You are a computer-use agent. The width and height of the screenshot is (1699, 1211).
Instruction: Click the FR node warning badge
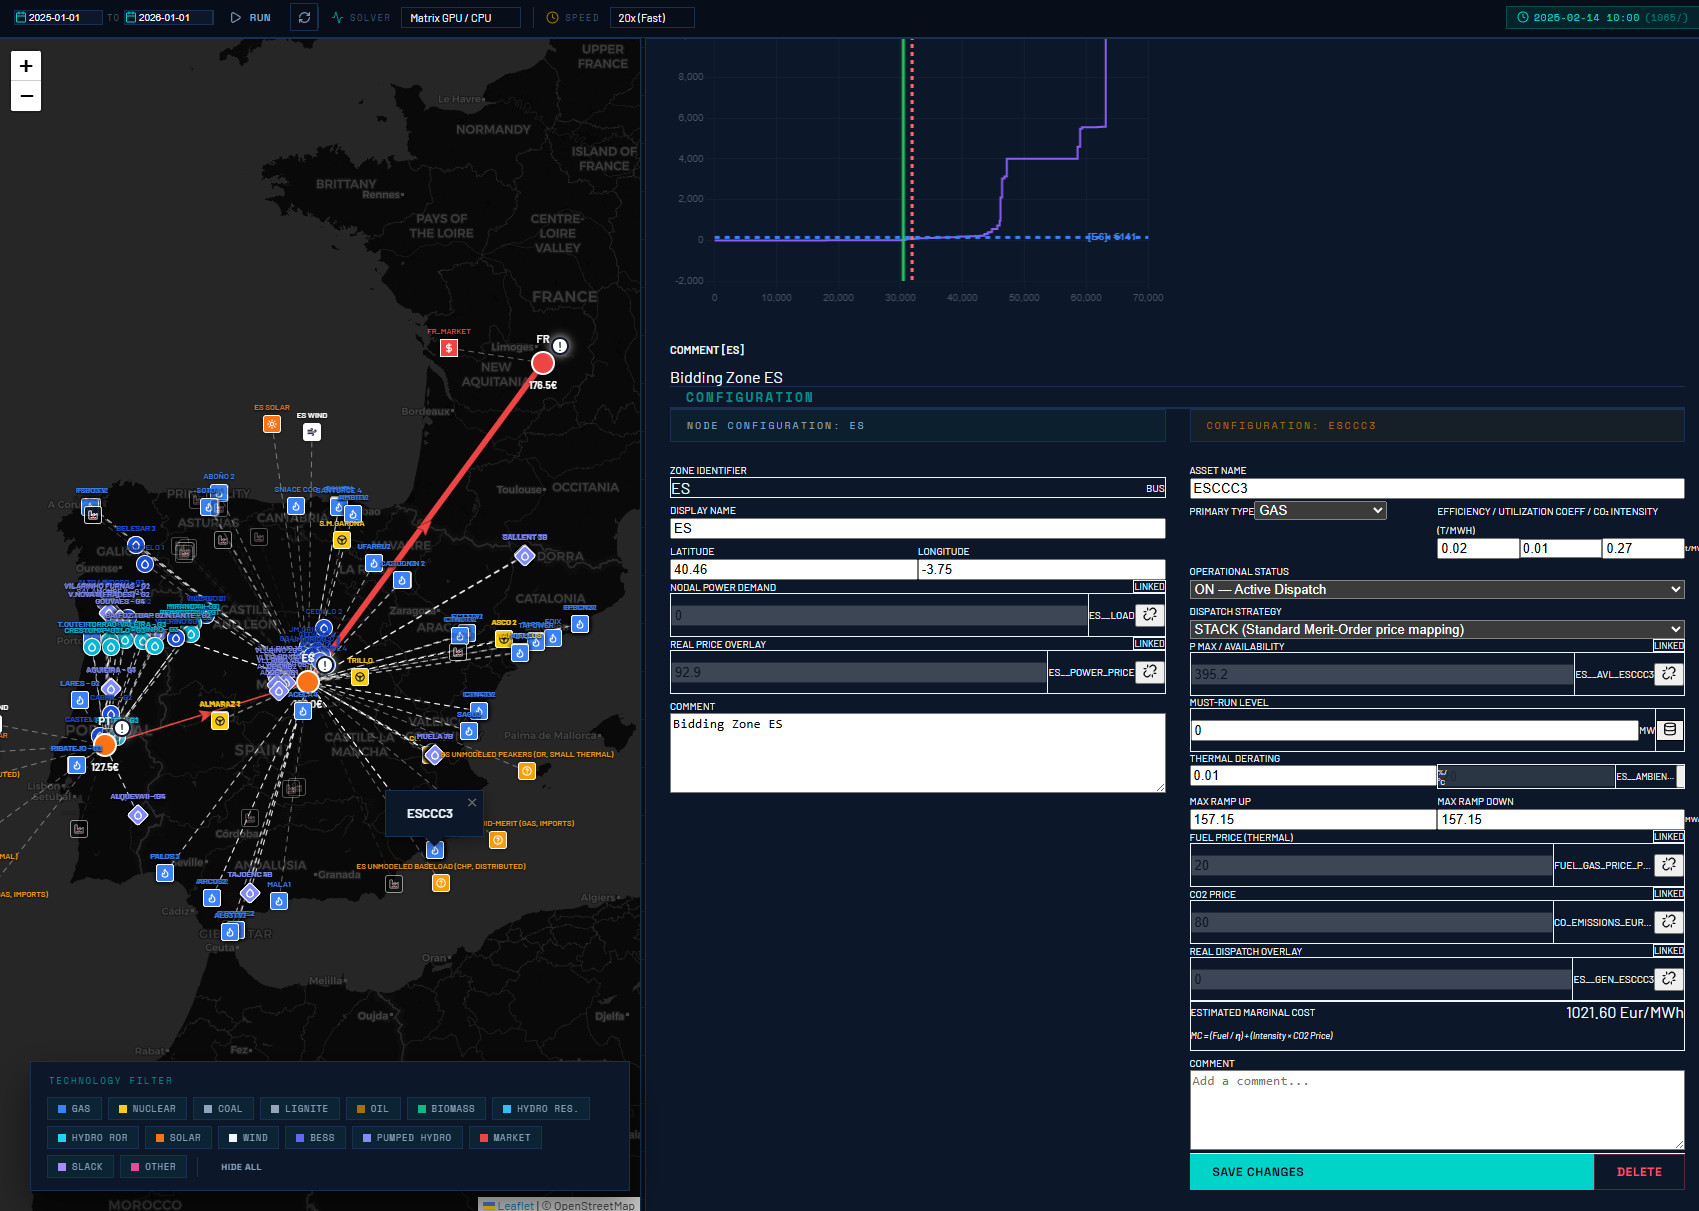click(x=560, y=346)
